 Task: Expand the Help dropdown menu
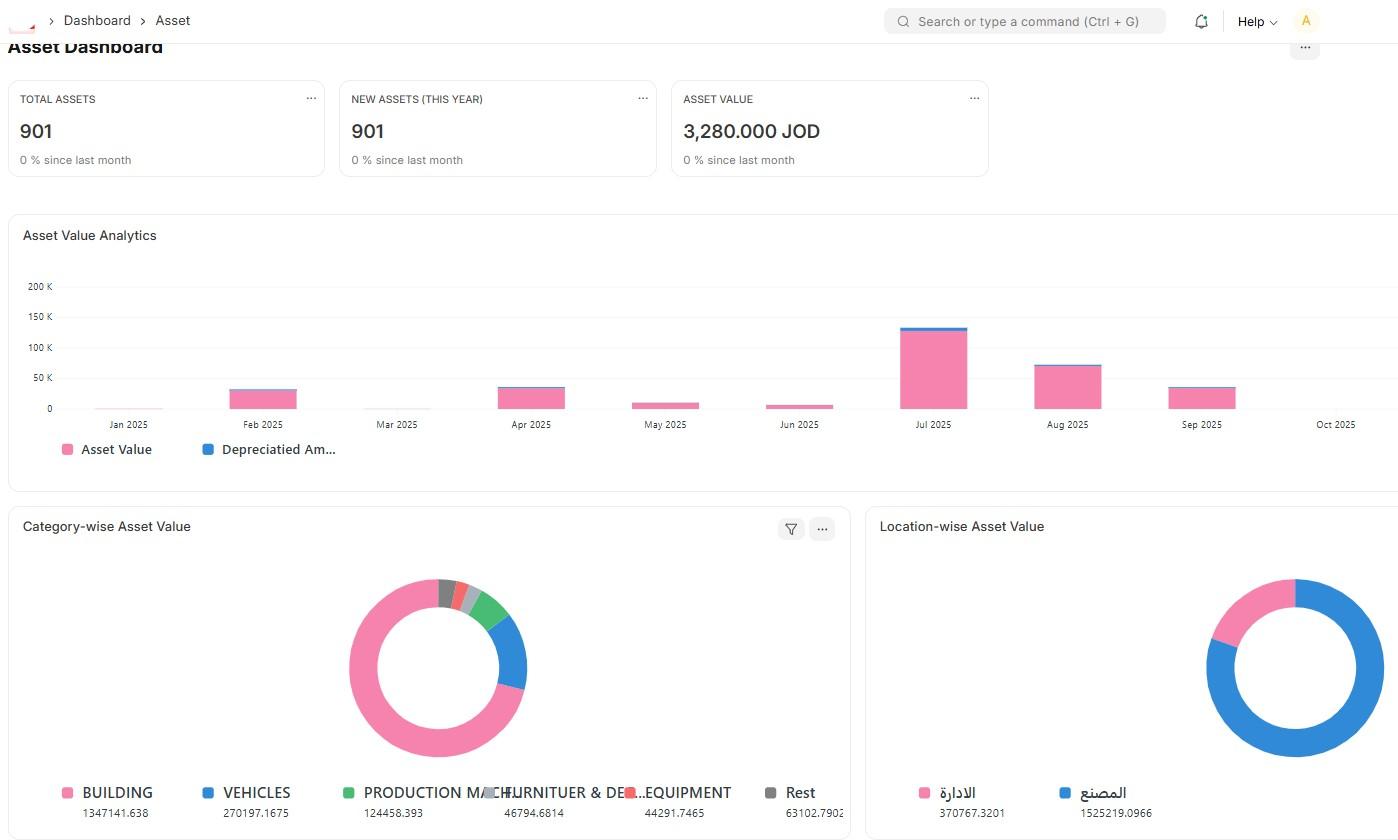pyautogui.click(x=1257, y=21)
